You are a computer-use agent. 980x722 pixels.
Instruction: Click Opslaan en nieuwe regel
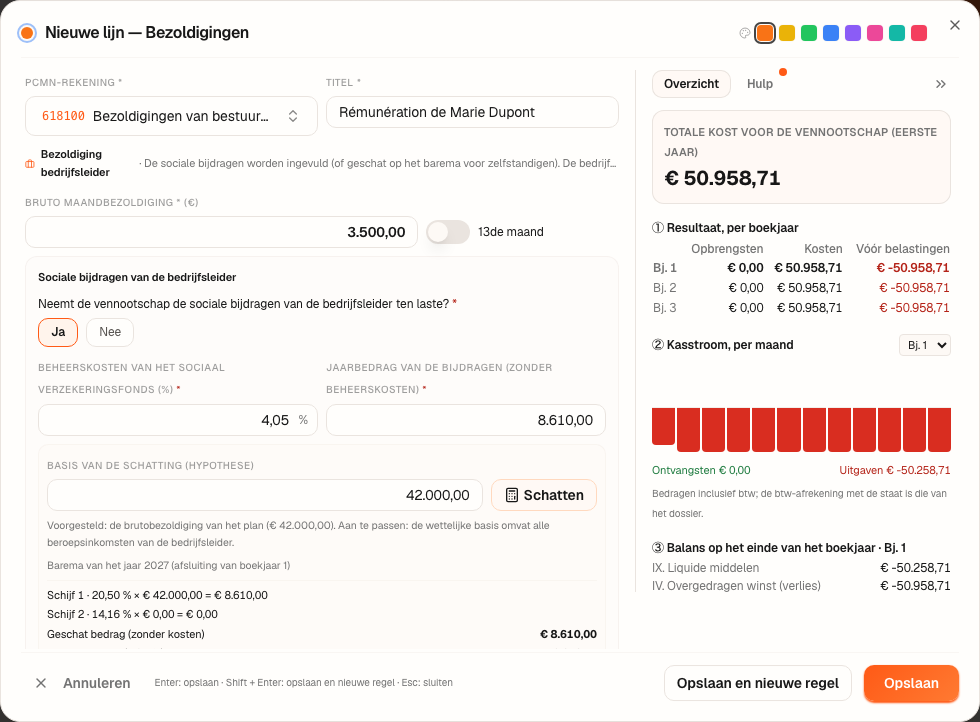coord(758,683)
